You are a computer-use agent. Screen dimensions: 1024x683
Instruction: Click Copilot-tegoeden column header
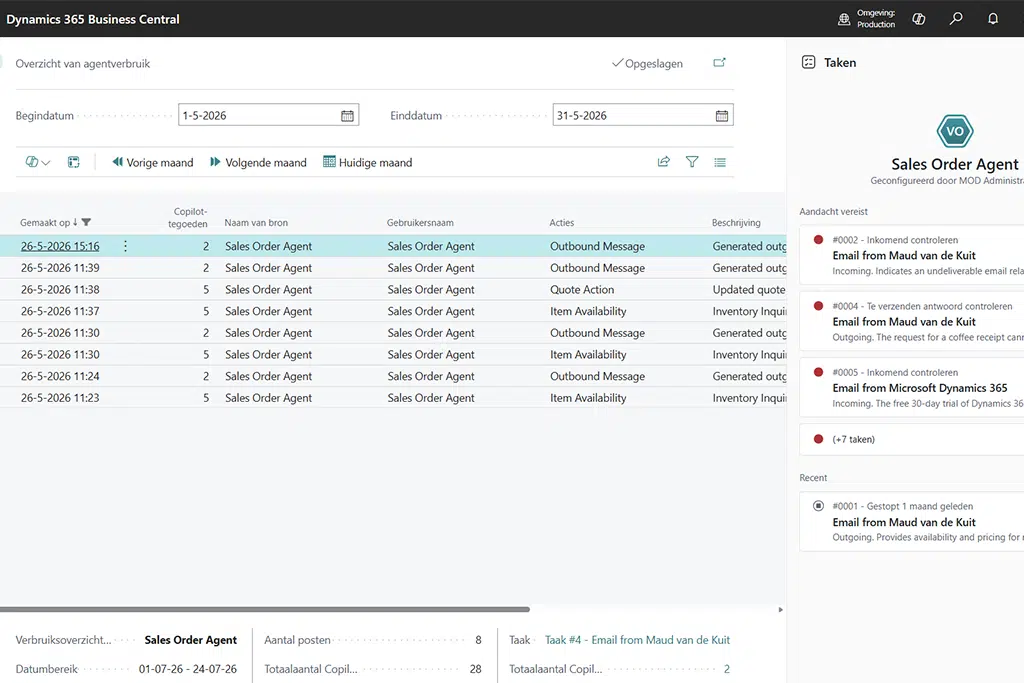pyautogui.click(x=187, y=217)
